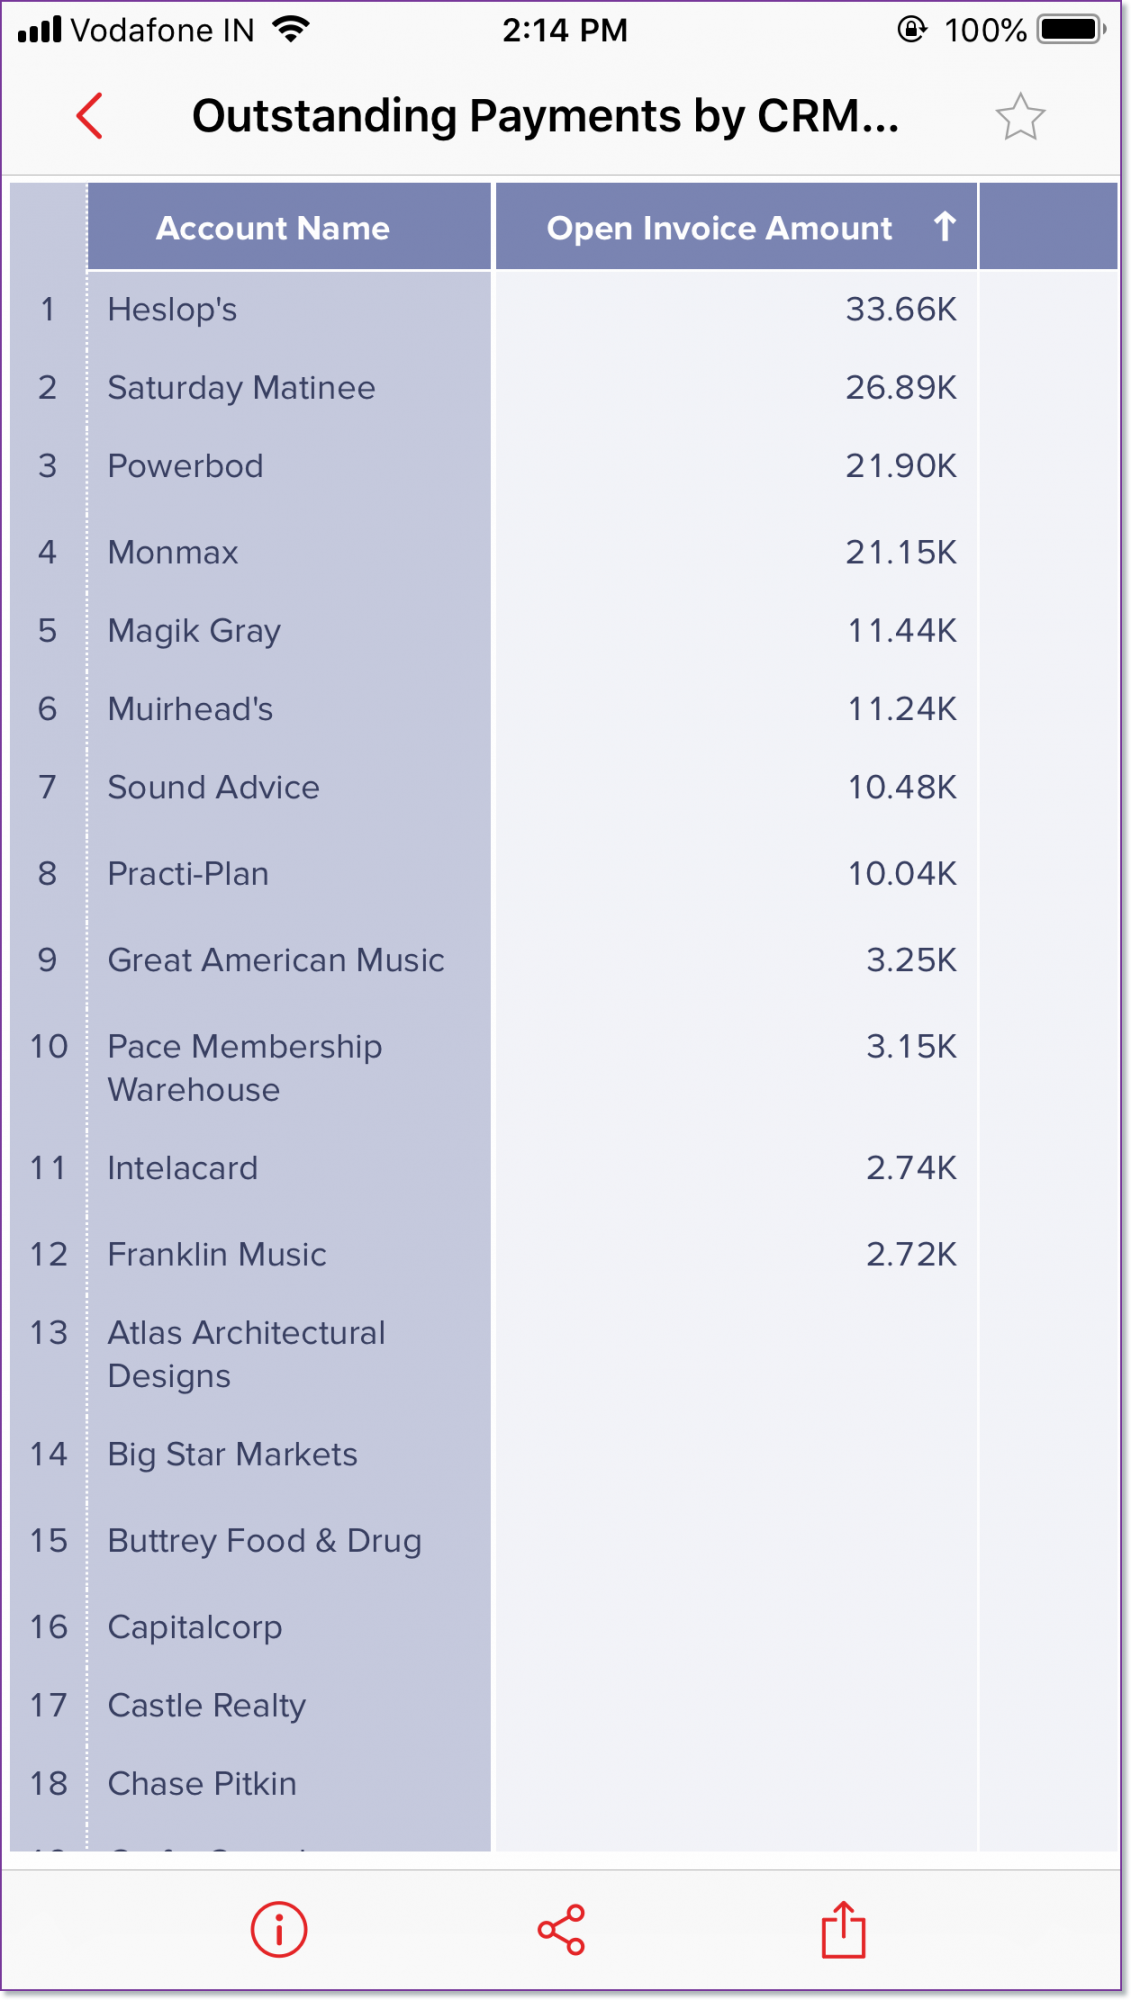This screenshot has width=1131, height=2000.
Task: Tap Open Invoice Amount column header
Action: 719,228
